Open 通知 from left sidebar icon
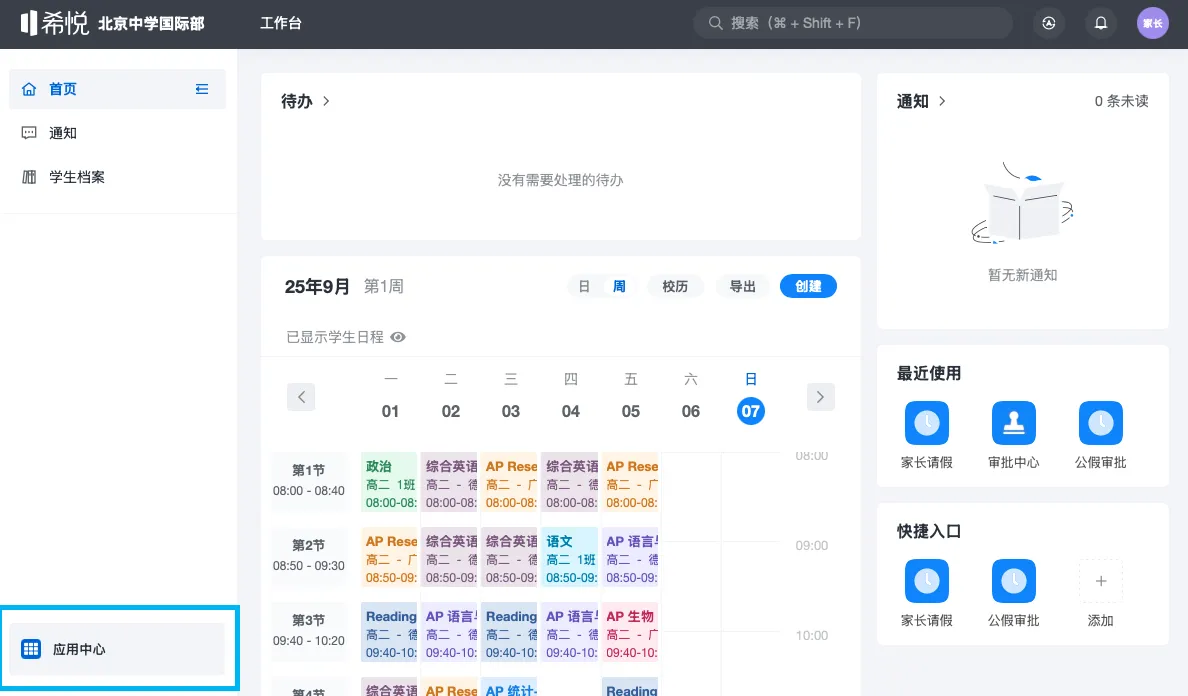 tap(60, 132)
